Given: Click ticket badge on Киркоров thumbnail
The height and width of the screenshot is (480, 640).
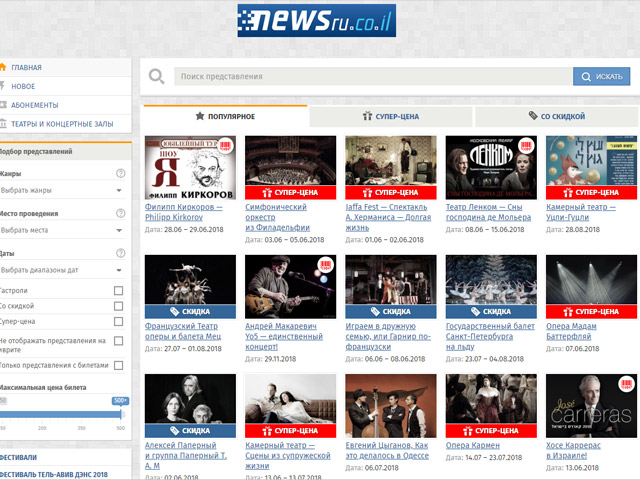Looking at the screenshot, I should tap(225, 146).
